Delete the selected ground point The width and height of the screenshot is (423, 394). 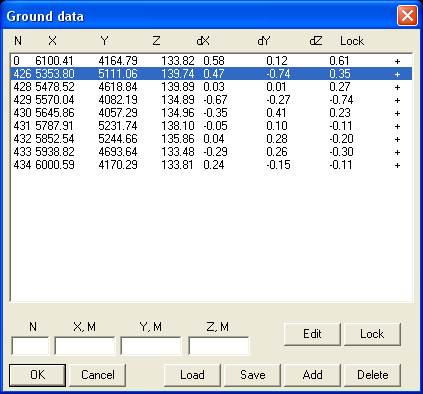[x=372, y=375]
